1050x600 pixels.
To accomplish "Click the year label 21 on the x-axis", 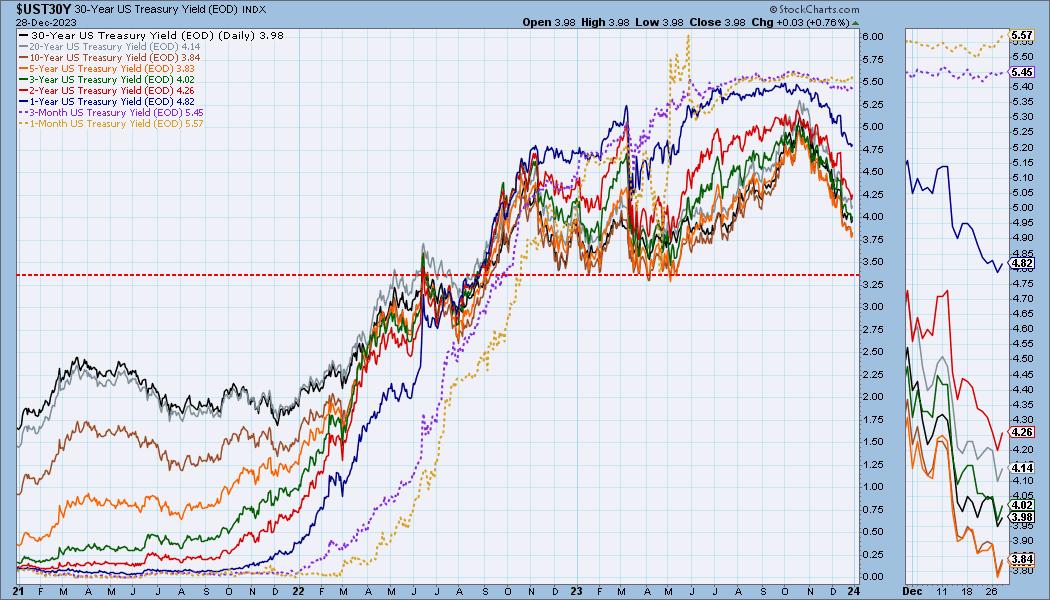I will [x=19, y=591].
